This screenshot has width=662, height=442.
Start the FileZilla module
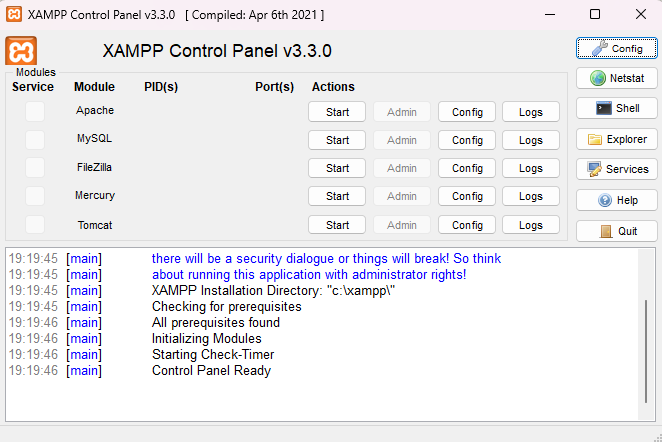point(337,168)
